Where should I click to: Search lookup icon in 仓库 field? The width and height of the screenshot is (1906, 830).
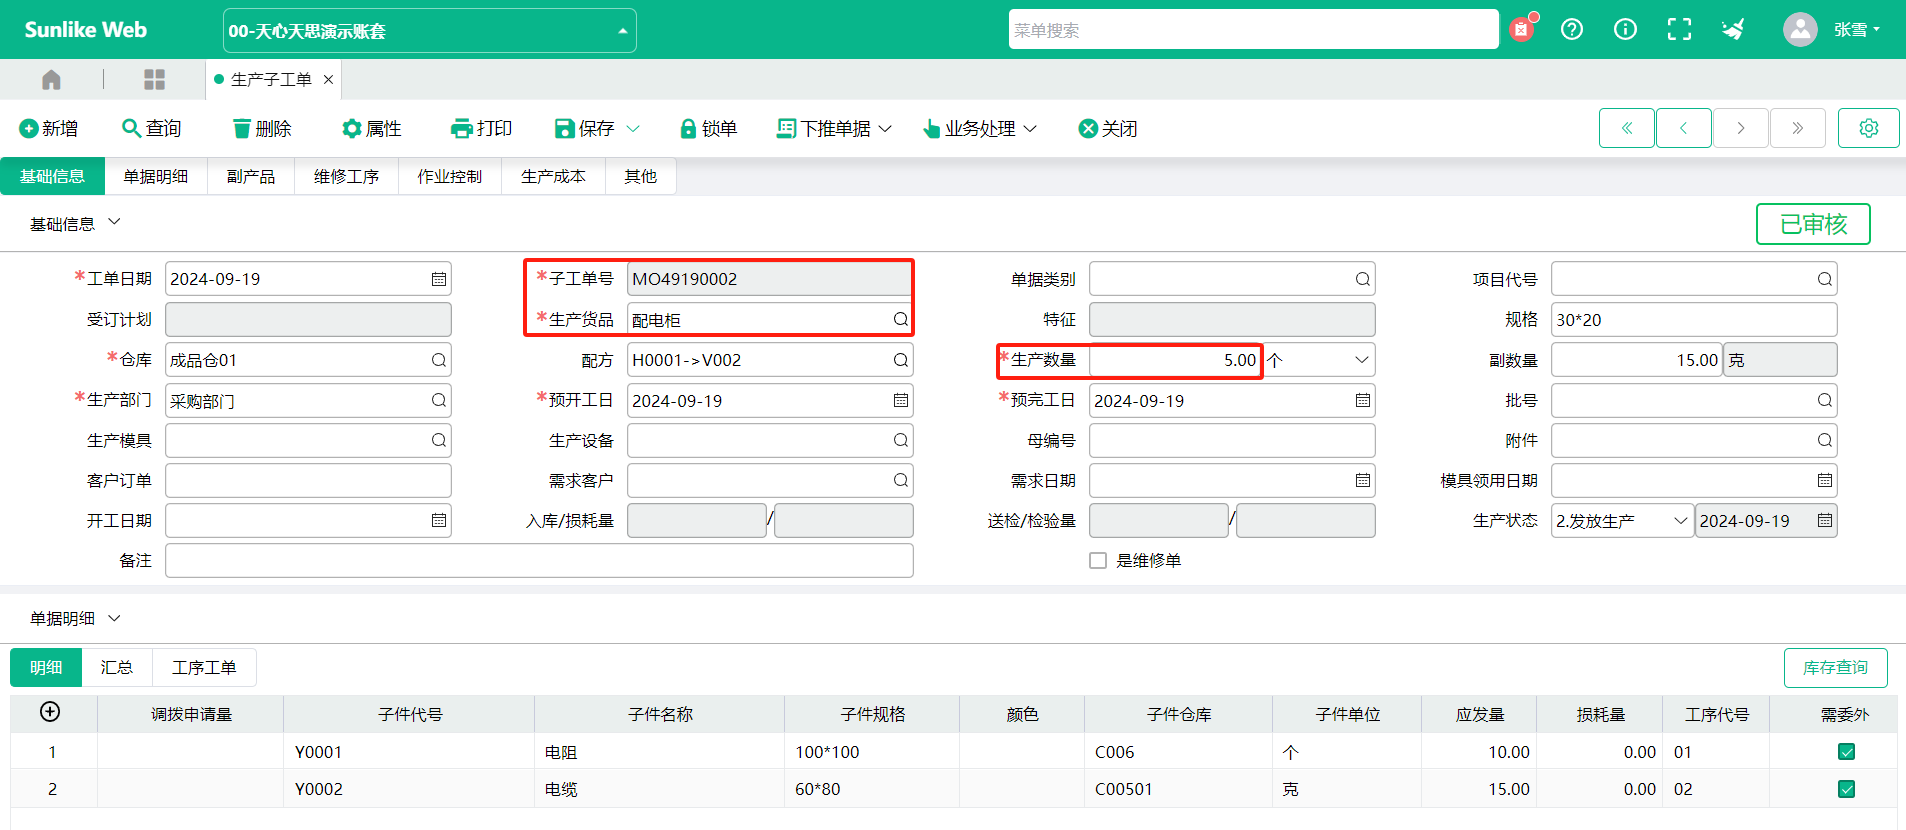439,360
